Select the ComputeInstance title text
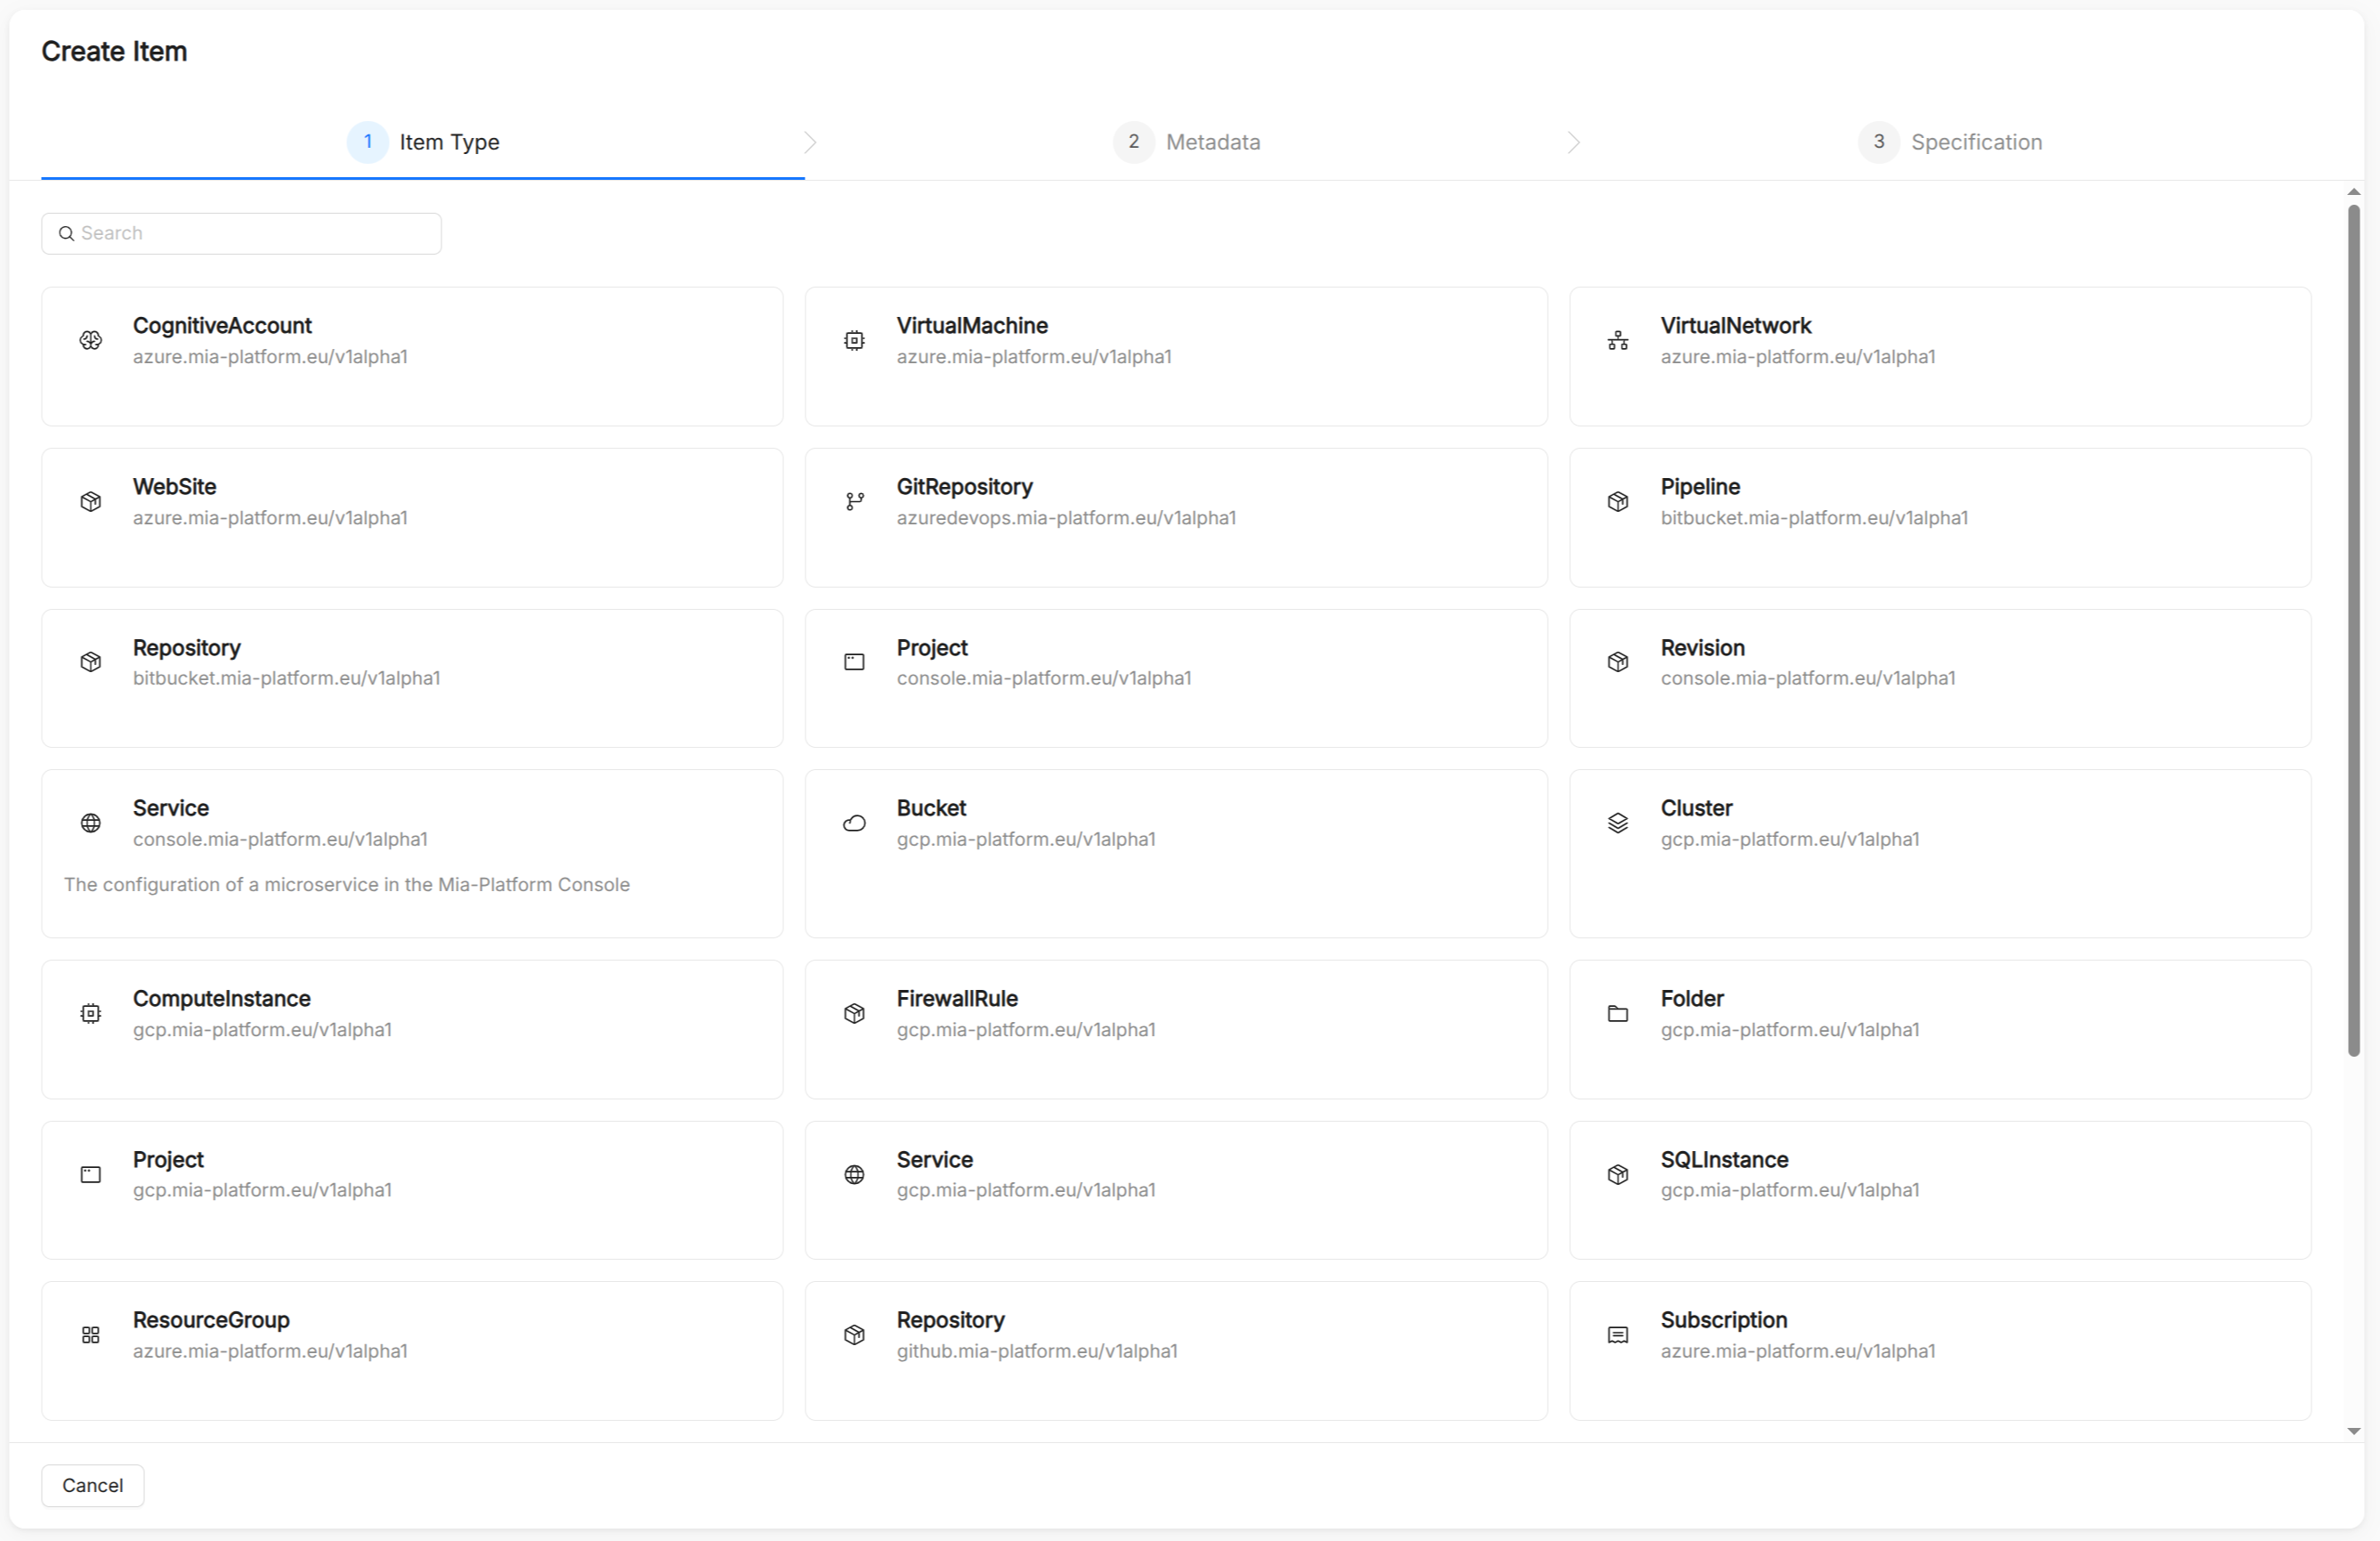Screen dimensions: 2380x1541 221,999
